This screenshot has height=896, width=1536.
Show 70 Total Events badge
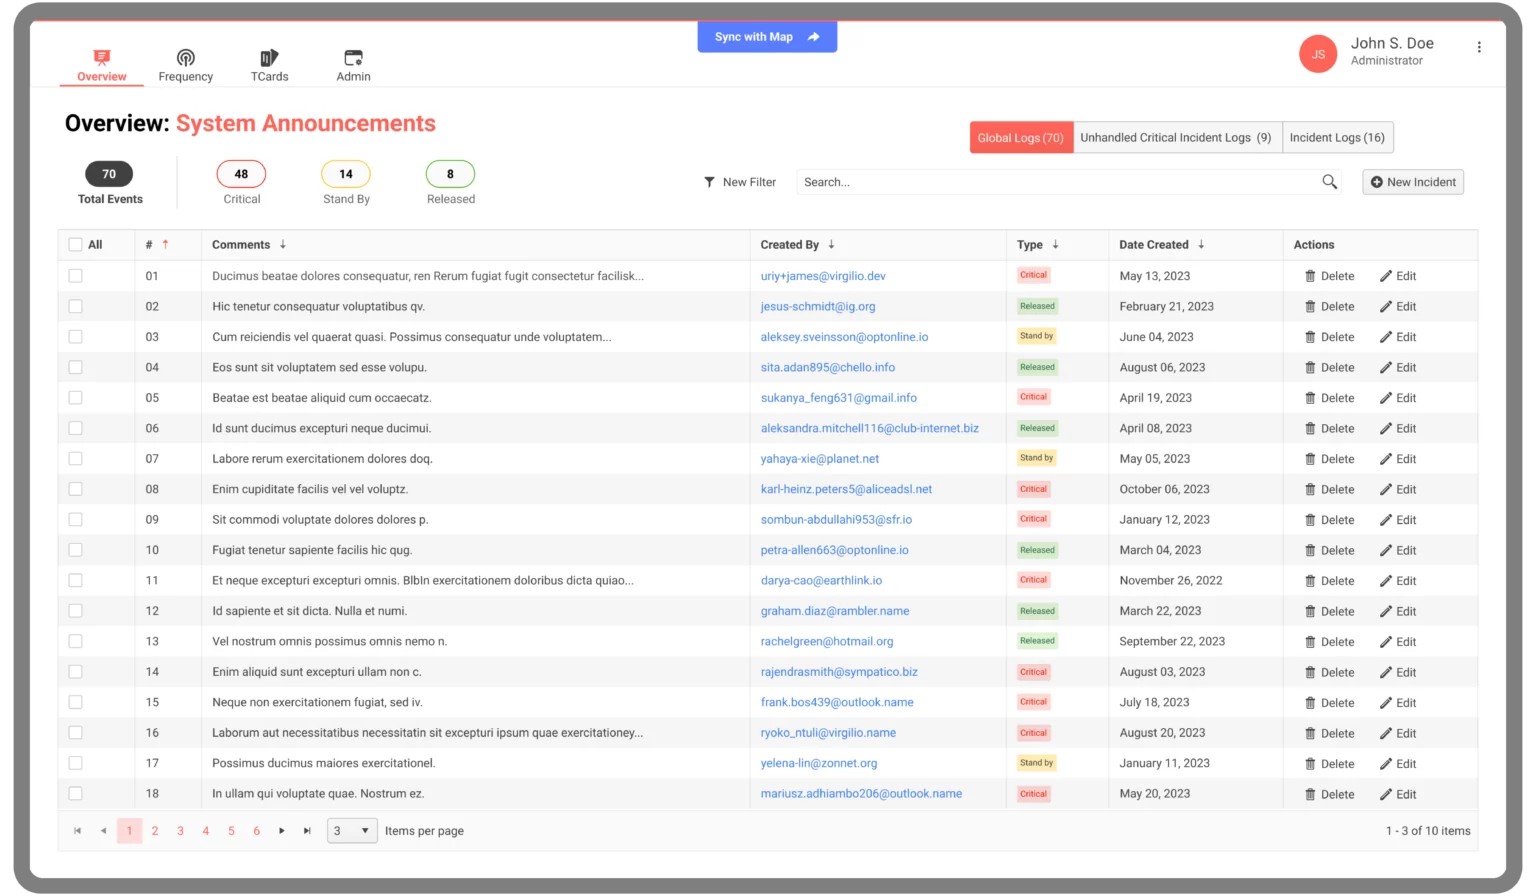[109, 174]
